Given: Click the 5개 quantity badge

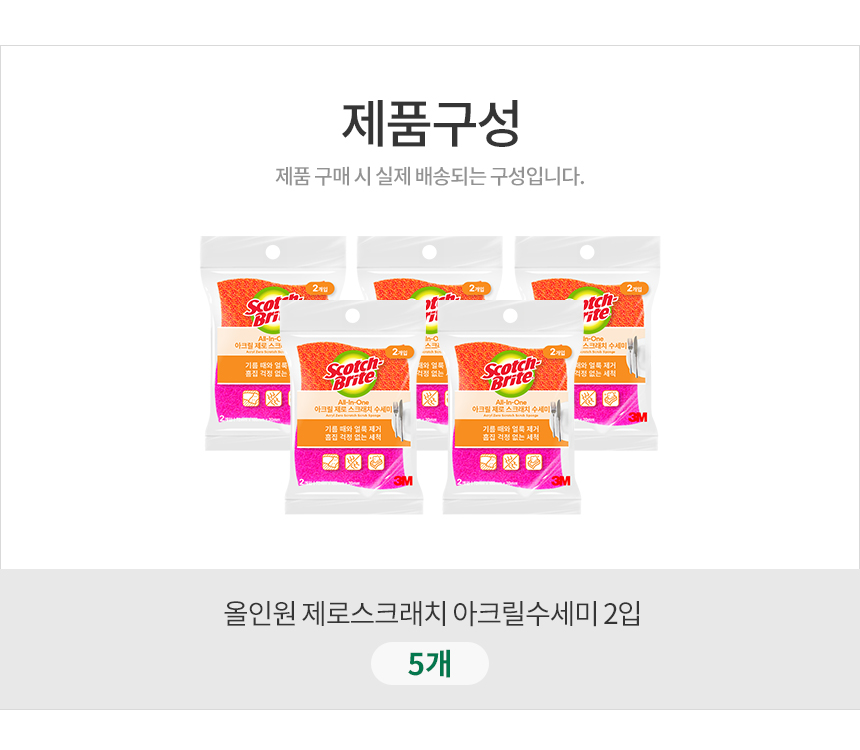Looking at the screenshot, I should click(x=430, y=664).
